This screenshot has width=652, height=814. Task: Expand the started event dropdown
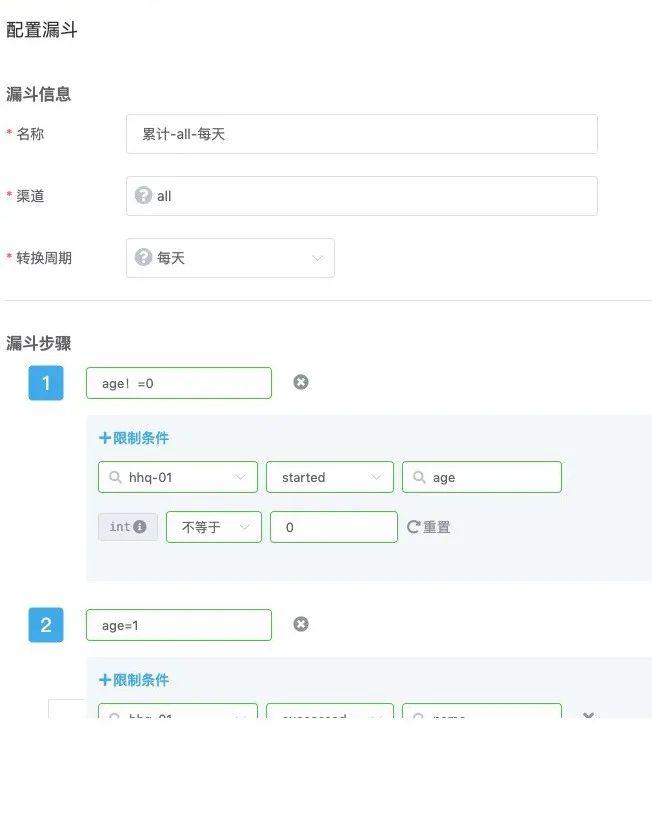click(330, 477)
